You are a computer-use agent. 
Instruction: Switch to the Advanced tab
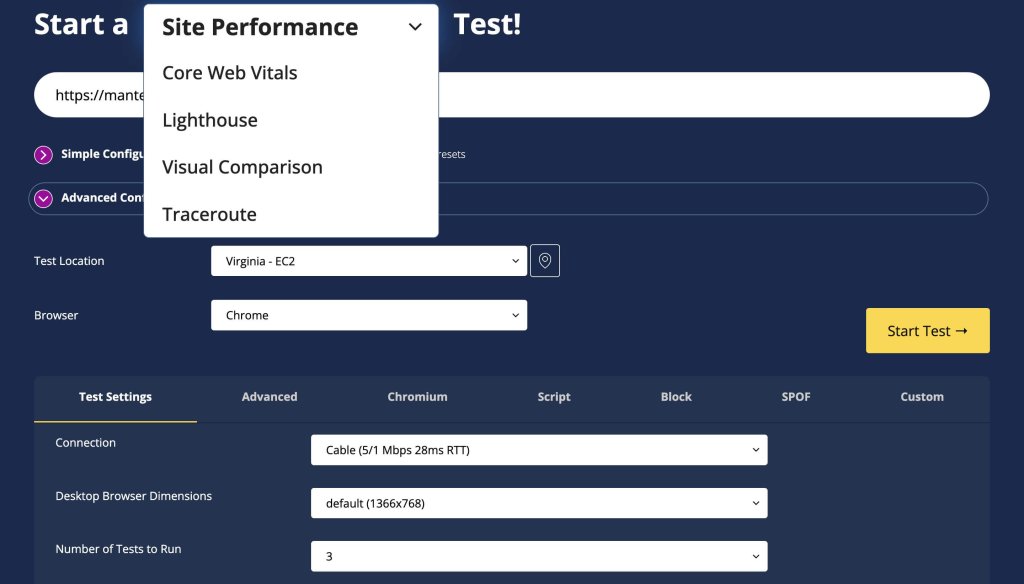[269, 397]
